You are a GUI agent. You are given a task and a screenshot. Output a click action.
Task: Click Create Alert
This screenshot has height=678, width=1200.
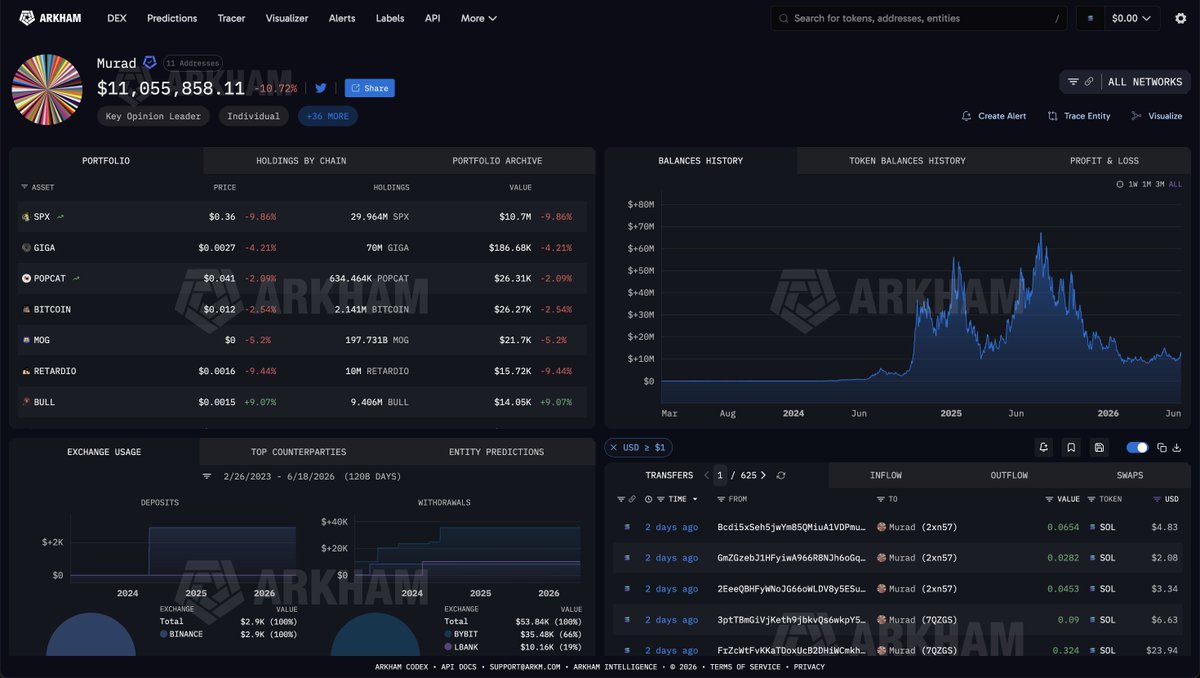[994, 116]
